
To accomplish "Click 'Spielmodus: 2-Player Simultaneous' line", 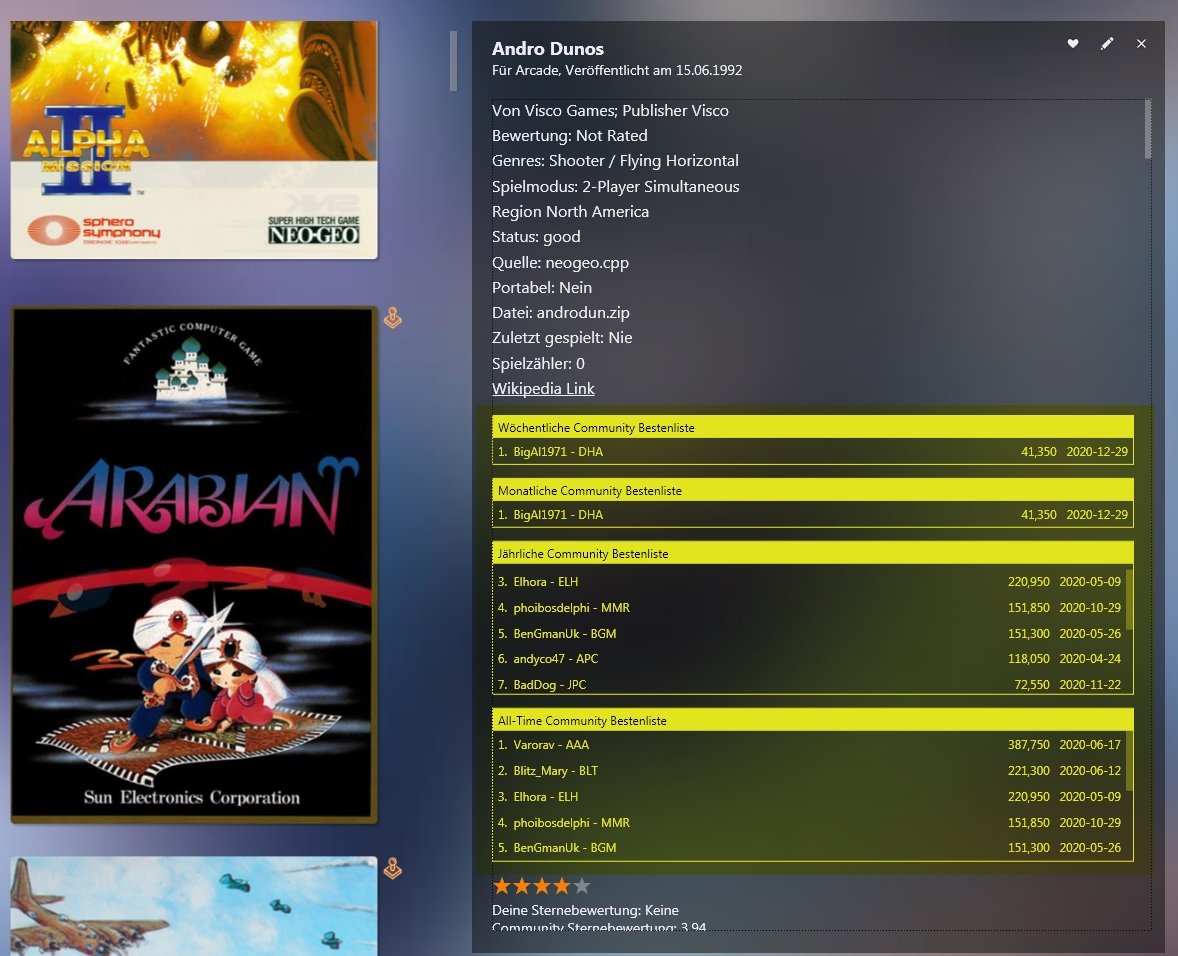I will 615,186.
